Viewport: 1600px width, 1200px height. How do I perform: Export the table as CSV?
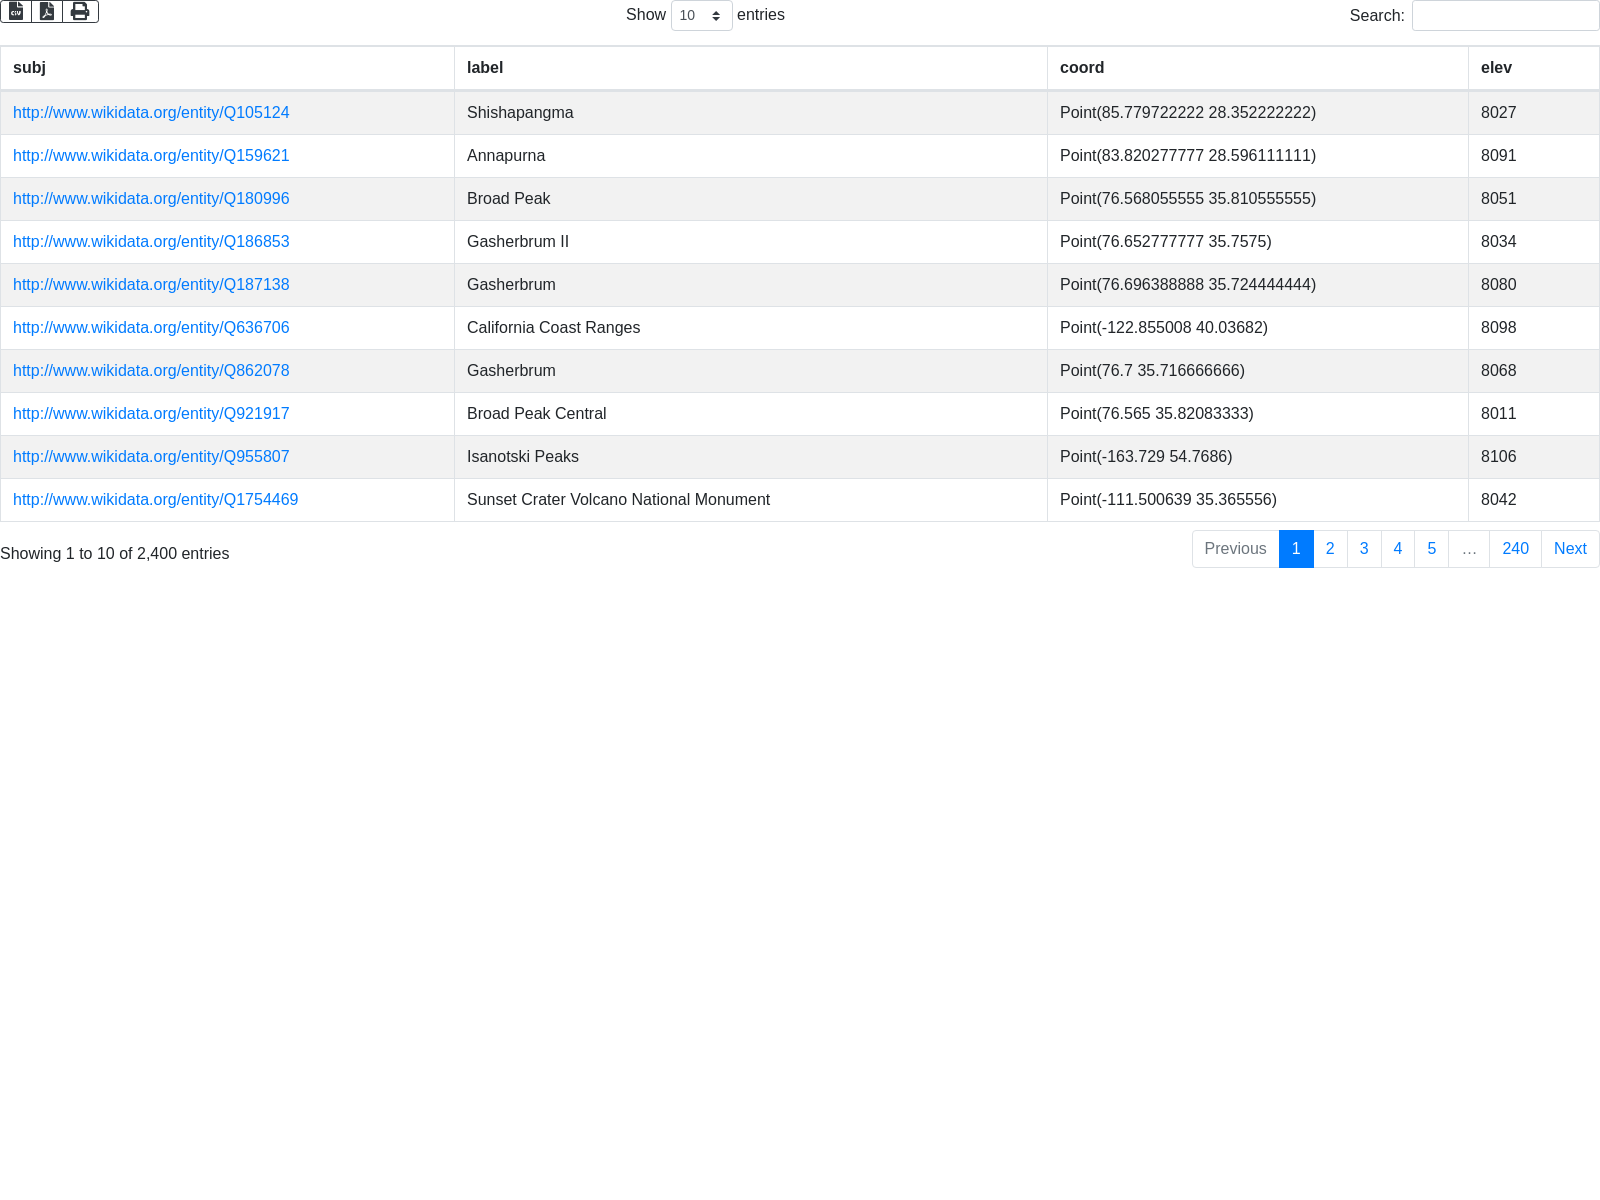pyautogui.click(x=16, y=11)
